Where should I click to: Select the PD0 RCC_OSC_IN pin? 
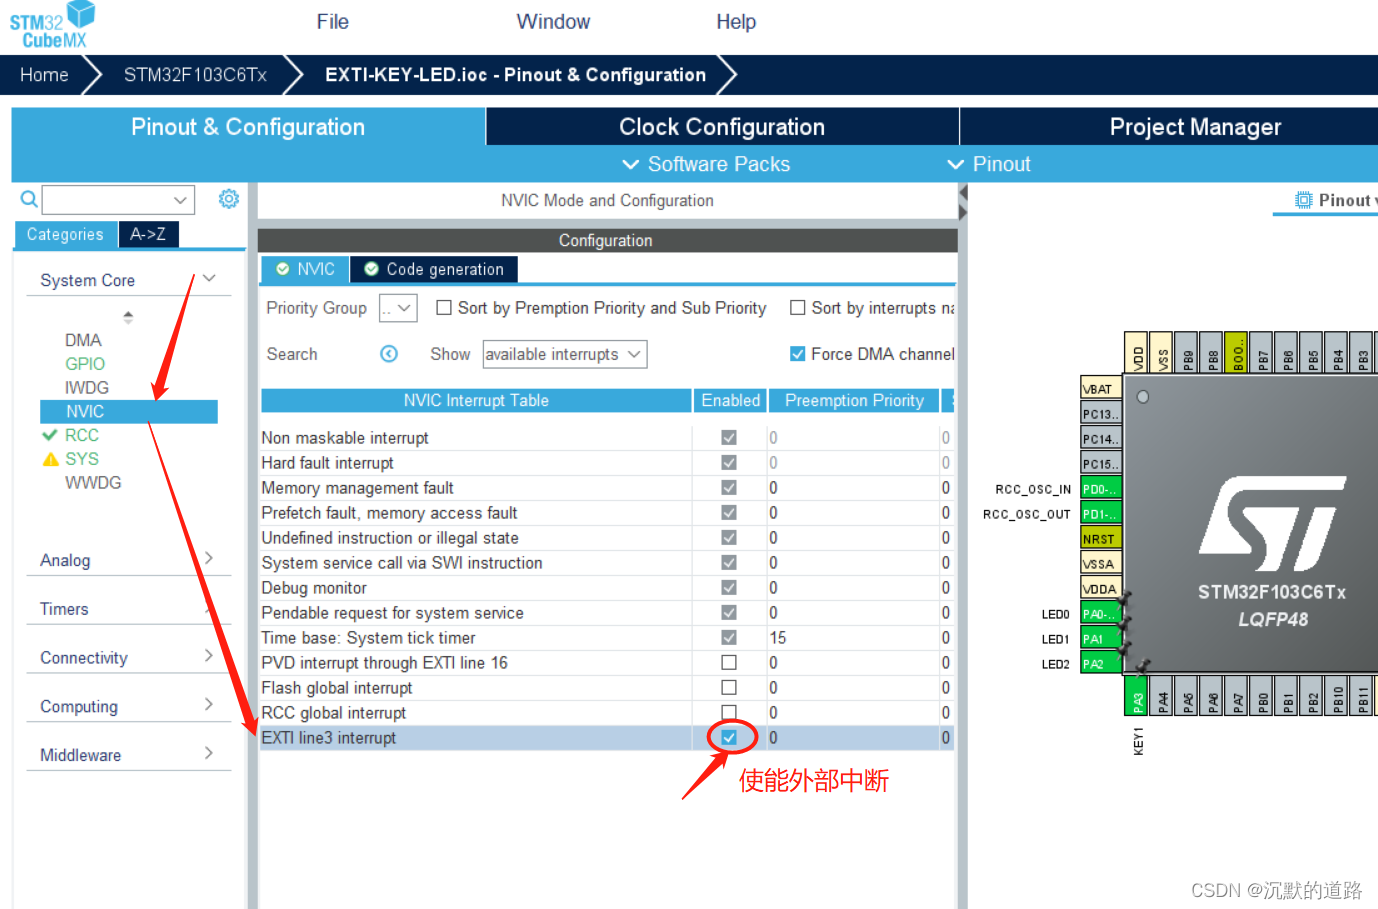pyautogui.click(x=1100, y=489)
